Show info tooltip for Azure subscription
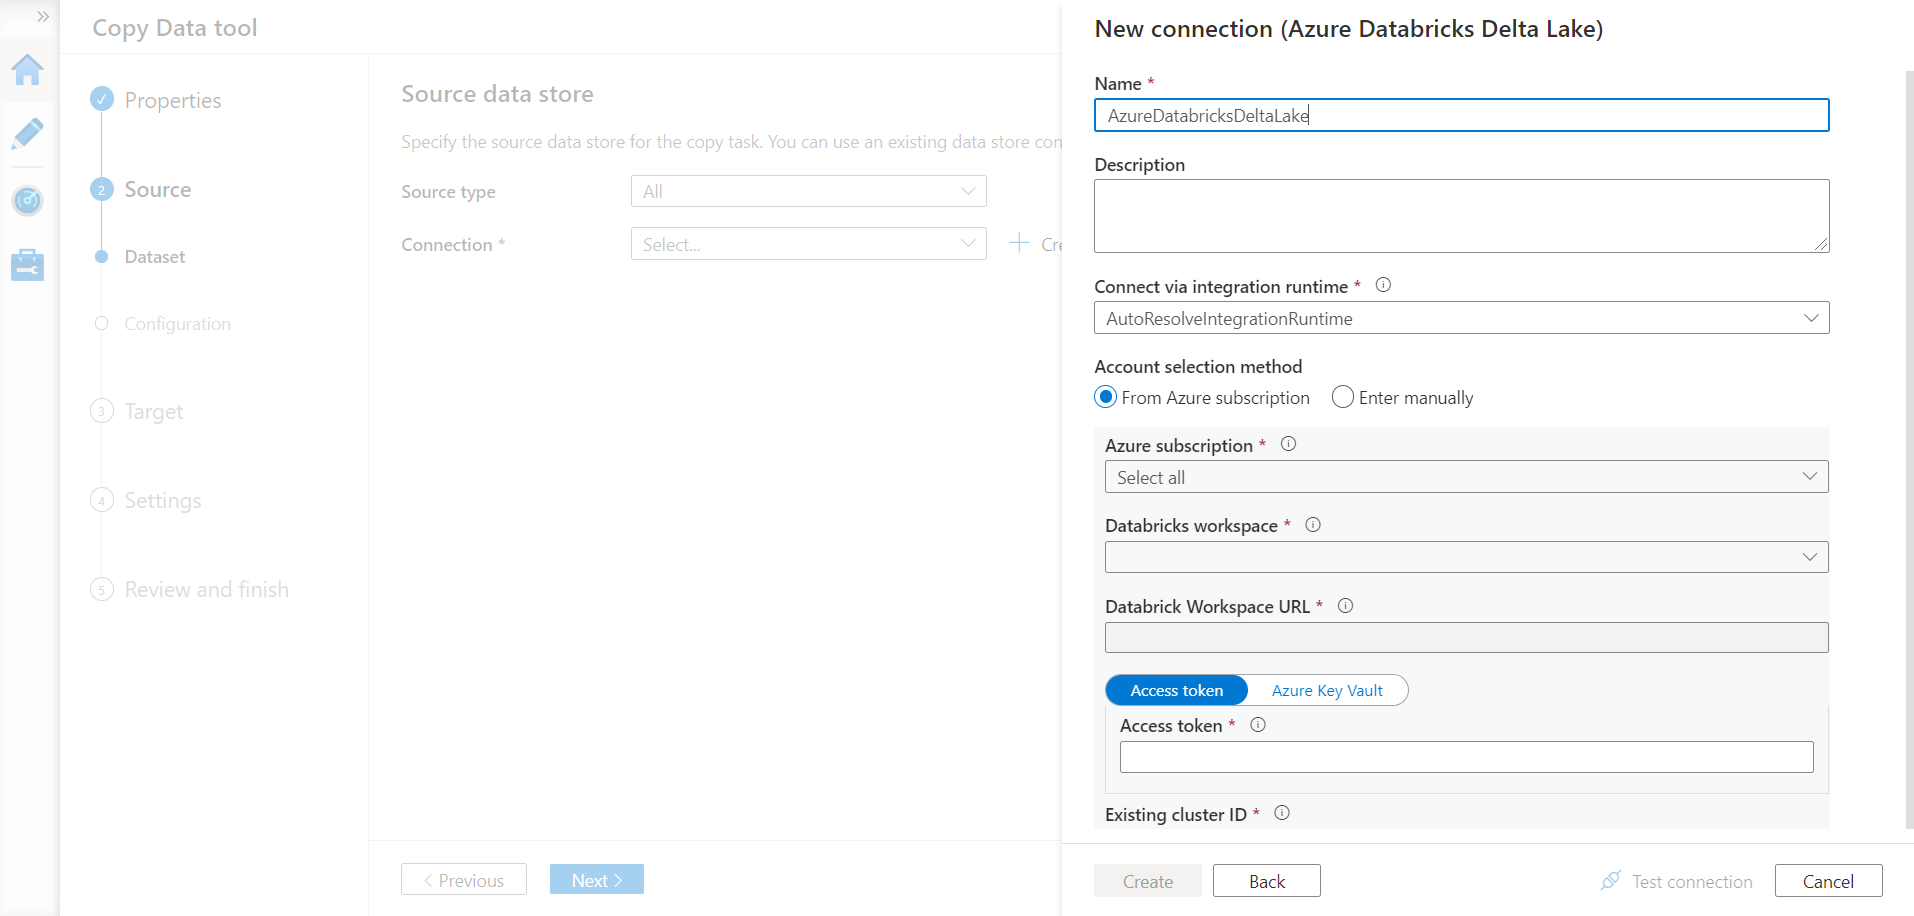 tap(1288, 444)
